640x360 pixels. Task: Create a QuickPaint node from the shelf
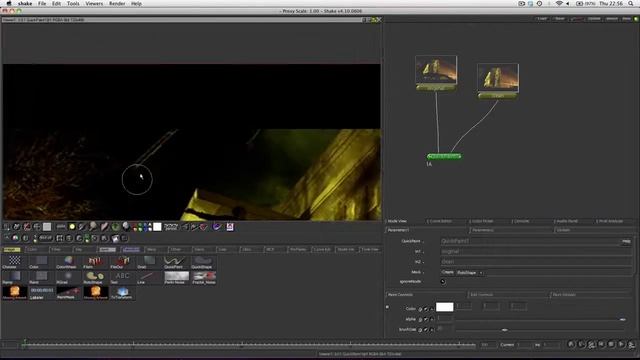click(176, 262)
